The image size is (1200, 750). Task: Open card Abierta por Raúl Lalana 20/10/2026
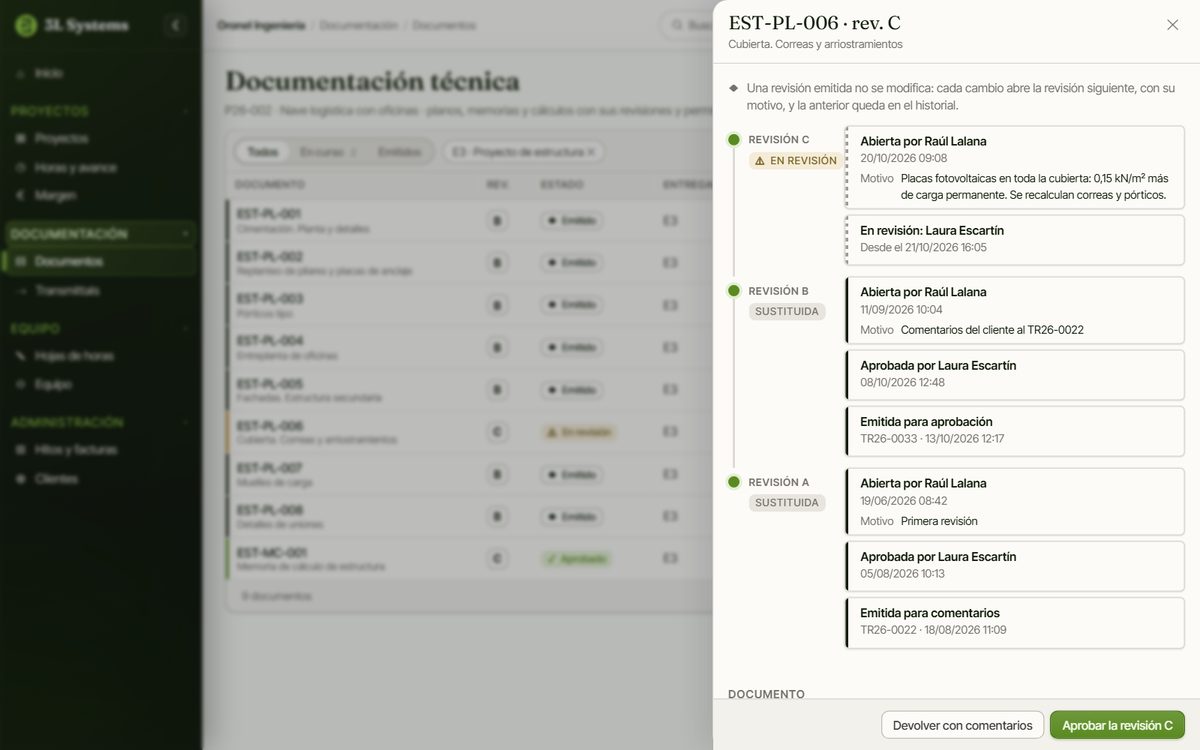[1015, 168]
